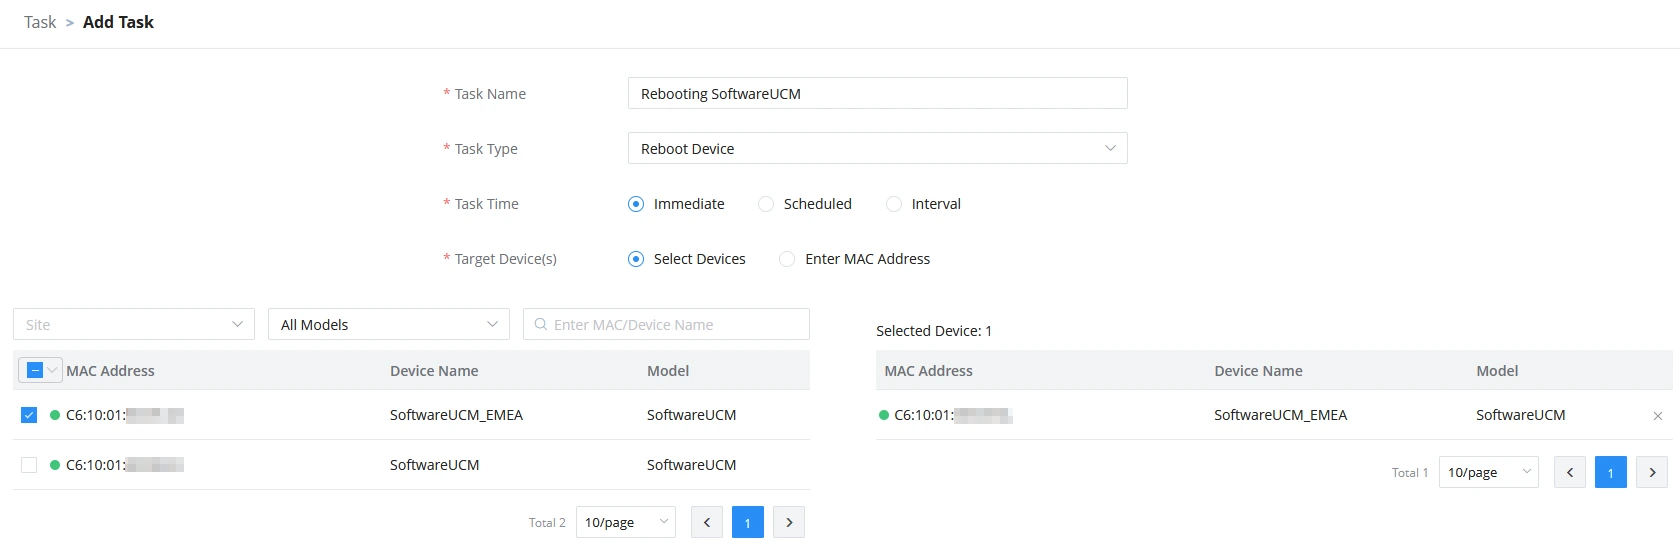Image resolution: width=1680 pixels, height=550 pixels.
Task: Click MAC Address header in selected devices
Action: coord(928,371)
